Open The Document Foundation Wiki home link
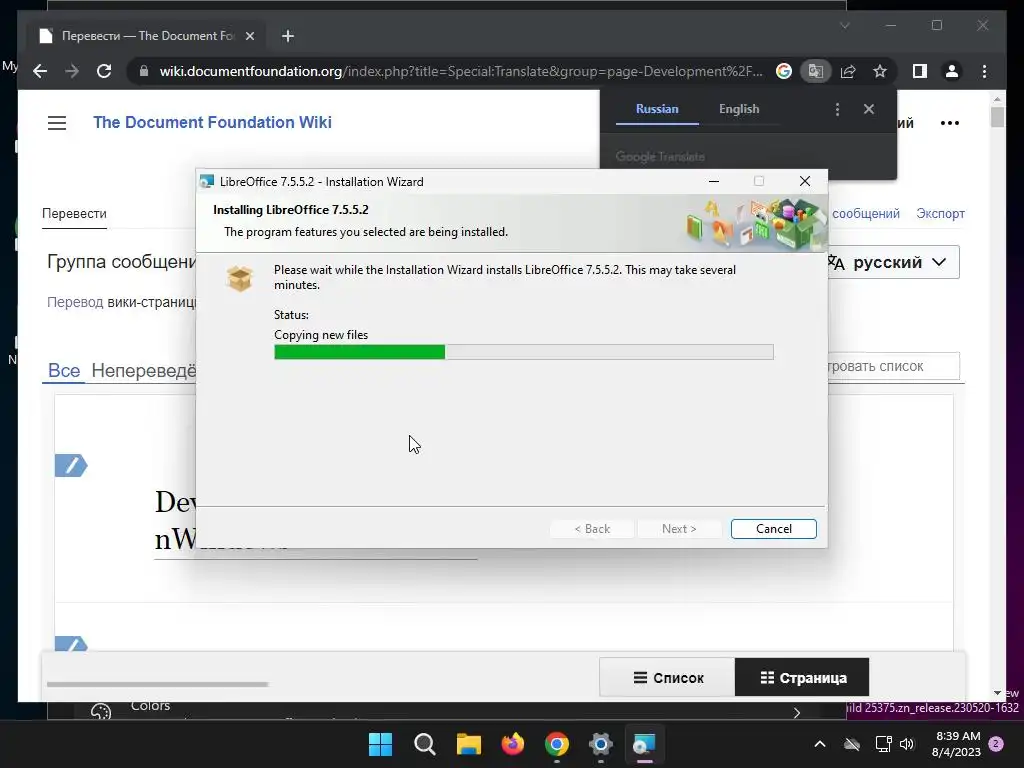Screen dimensions: 1024x768 click(212, 122)
